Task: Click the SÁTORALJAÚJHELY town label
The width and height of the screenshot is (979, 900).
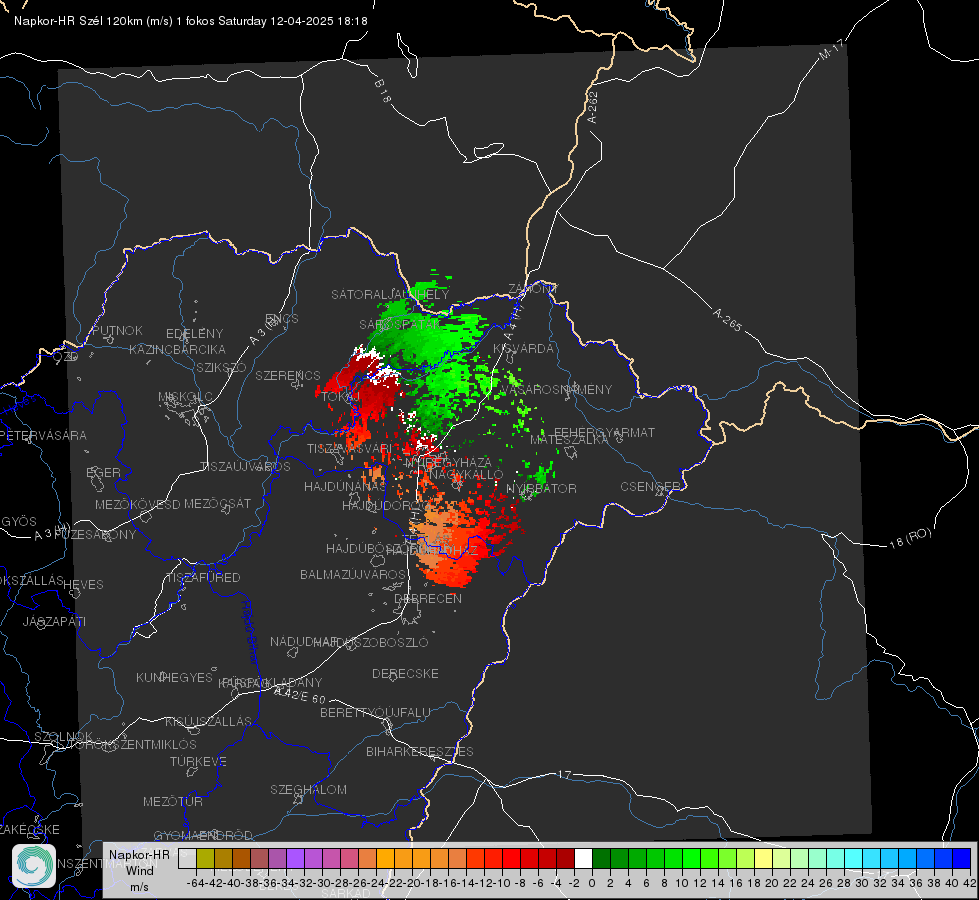Action: pyautogui.click(x=390, y=294)
